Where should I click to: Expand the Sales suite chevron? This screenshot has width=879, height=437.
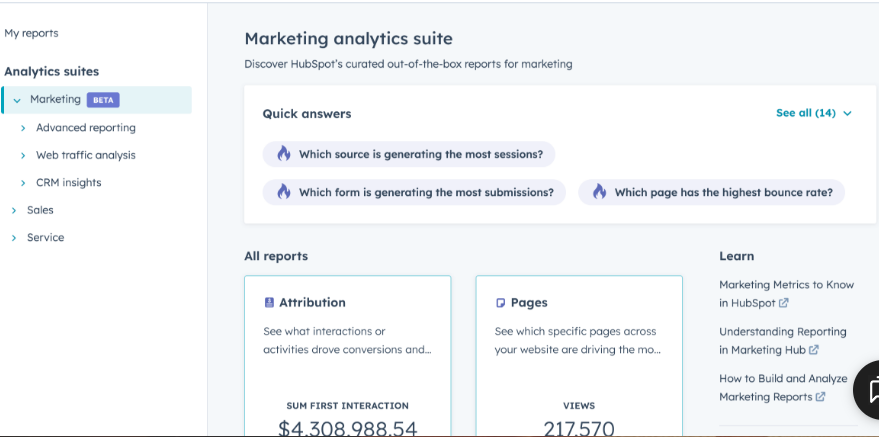coord(14,211)
